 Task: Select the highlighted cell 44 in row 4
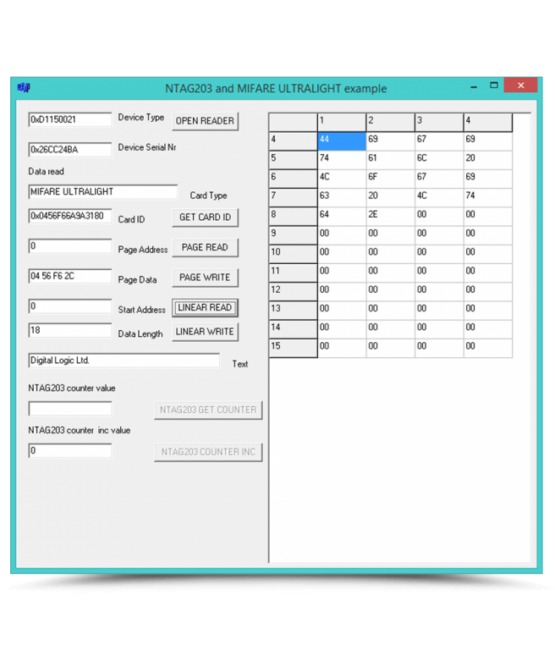pos(342,141)
